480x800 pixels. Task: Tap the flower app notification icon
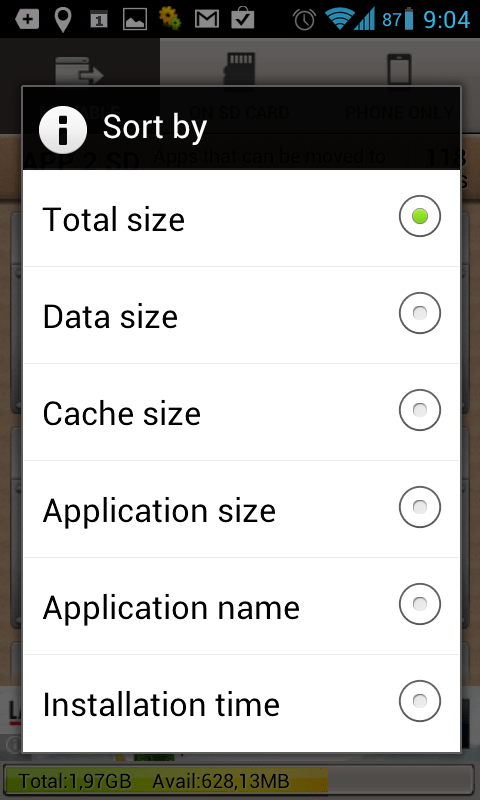(170, 19)
